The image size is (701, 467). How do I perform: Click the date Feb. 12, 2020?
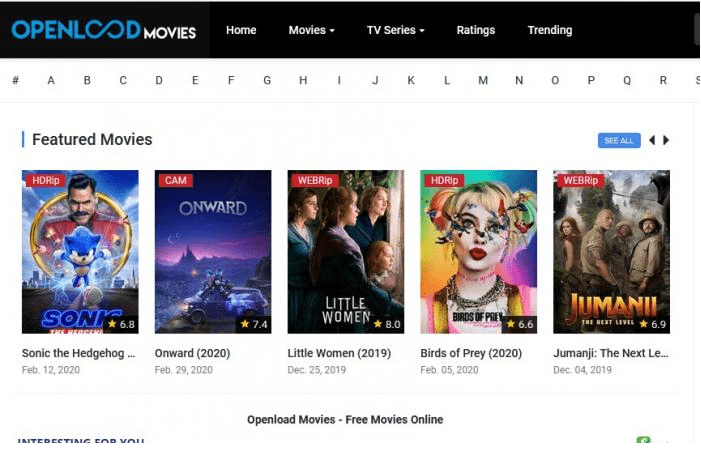(x=51, y=370)
